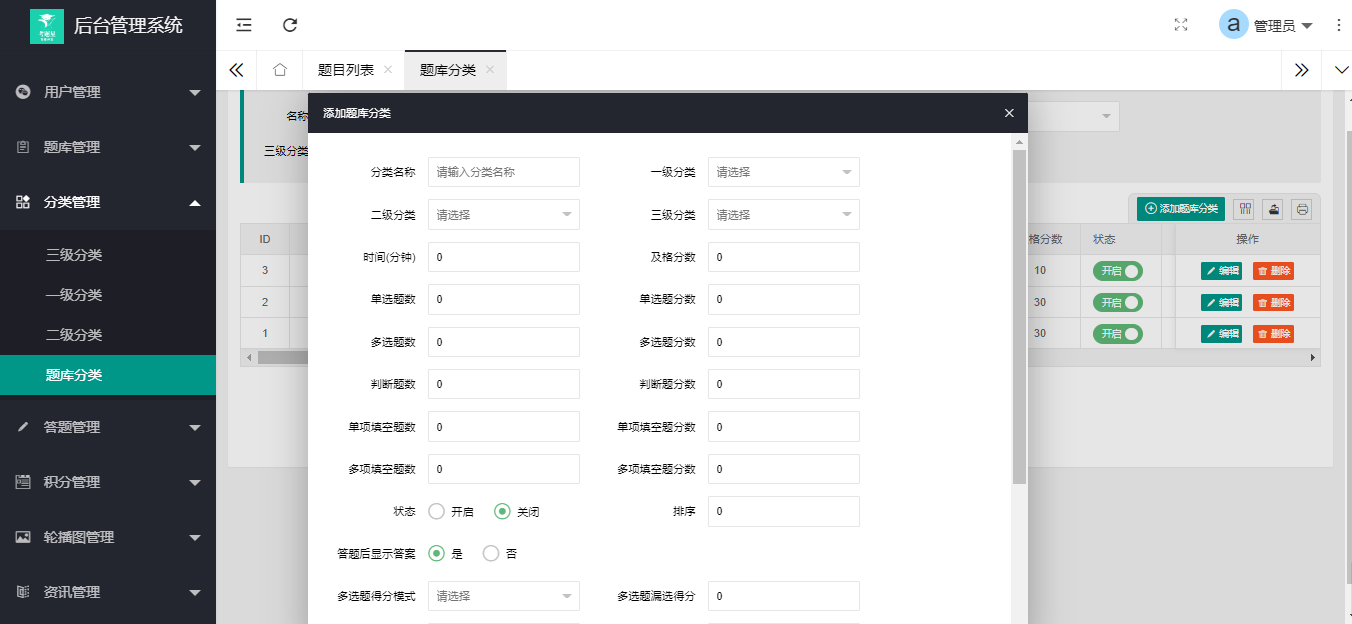Click the 单选题数 input field

pos(504,299)
